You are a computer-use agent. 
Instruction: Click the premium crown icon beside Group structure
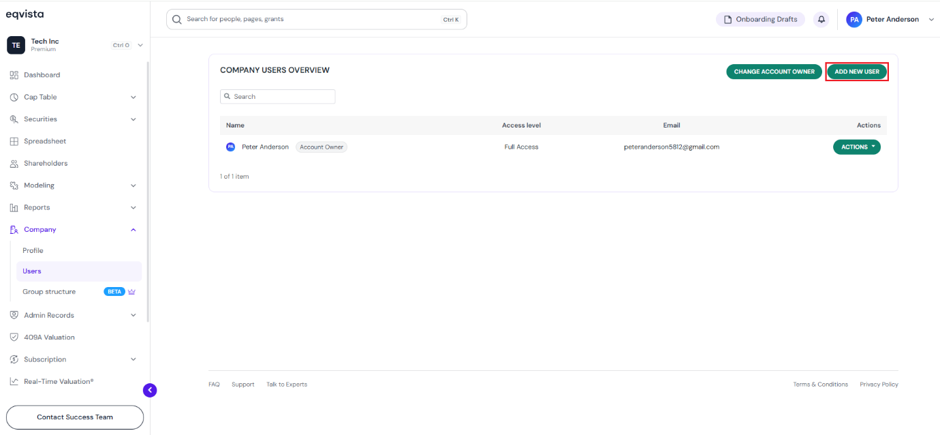(x=132, y=292)
